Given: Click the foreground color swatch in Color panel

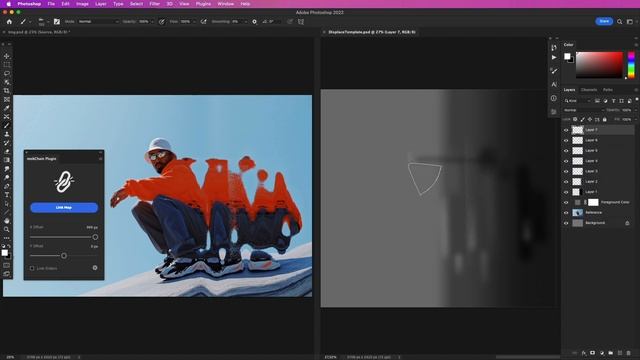Looking at the screenshot, I should pos(567,56).
